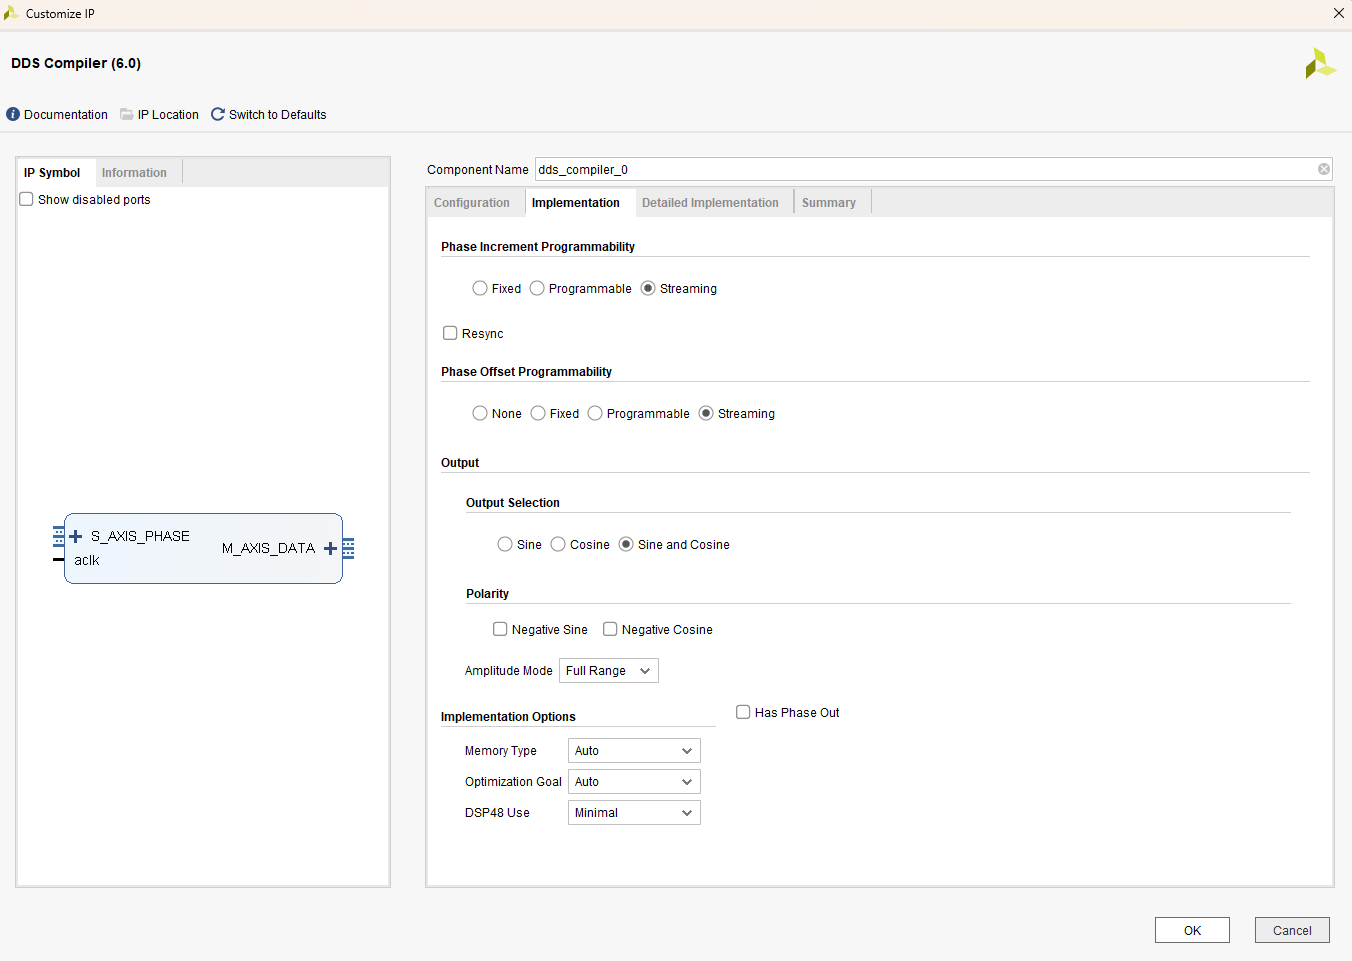
Task: Click the Polarity heading
Action: point(487,594)
